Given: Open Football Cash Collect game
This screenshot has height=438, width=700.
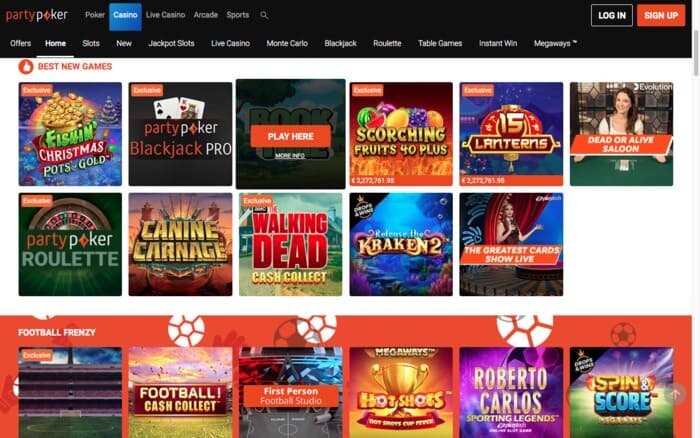Looking at the screenshot, I should (x=180, y=392).
